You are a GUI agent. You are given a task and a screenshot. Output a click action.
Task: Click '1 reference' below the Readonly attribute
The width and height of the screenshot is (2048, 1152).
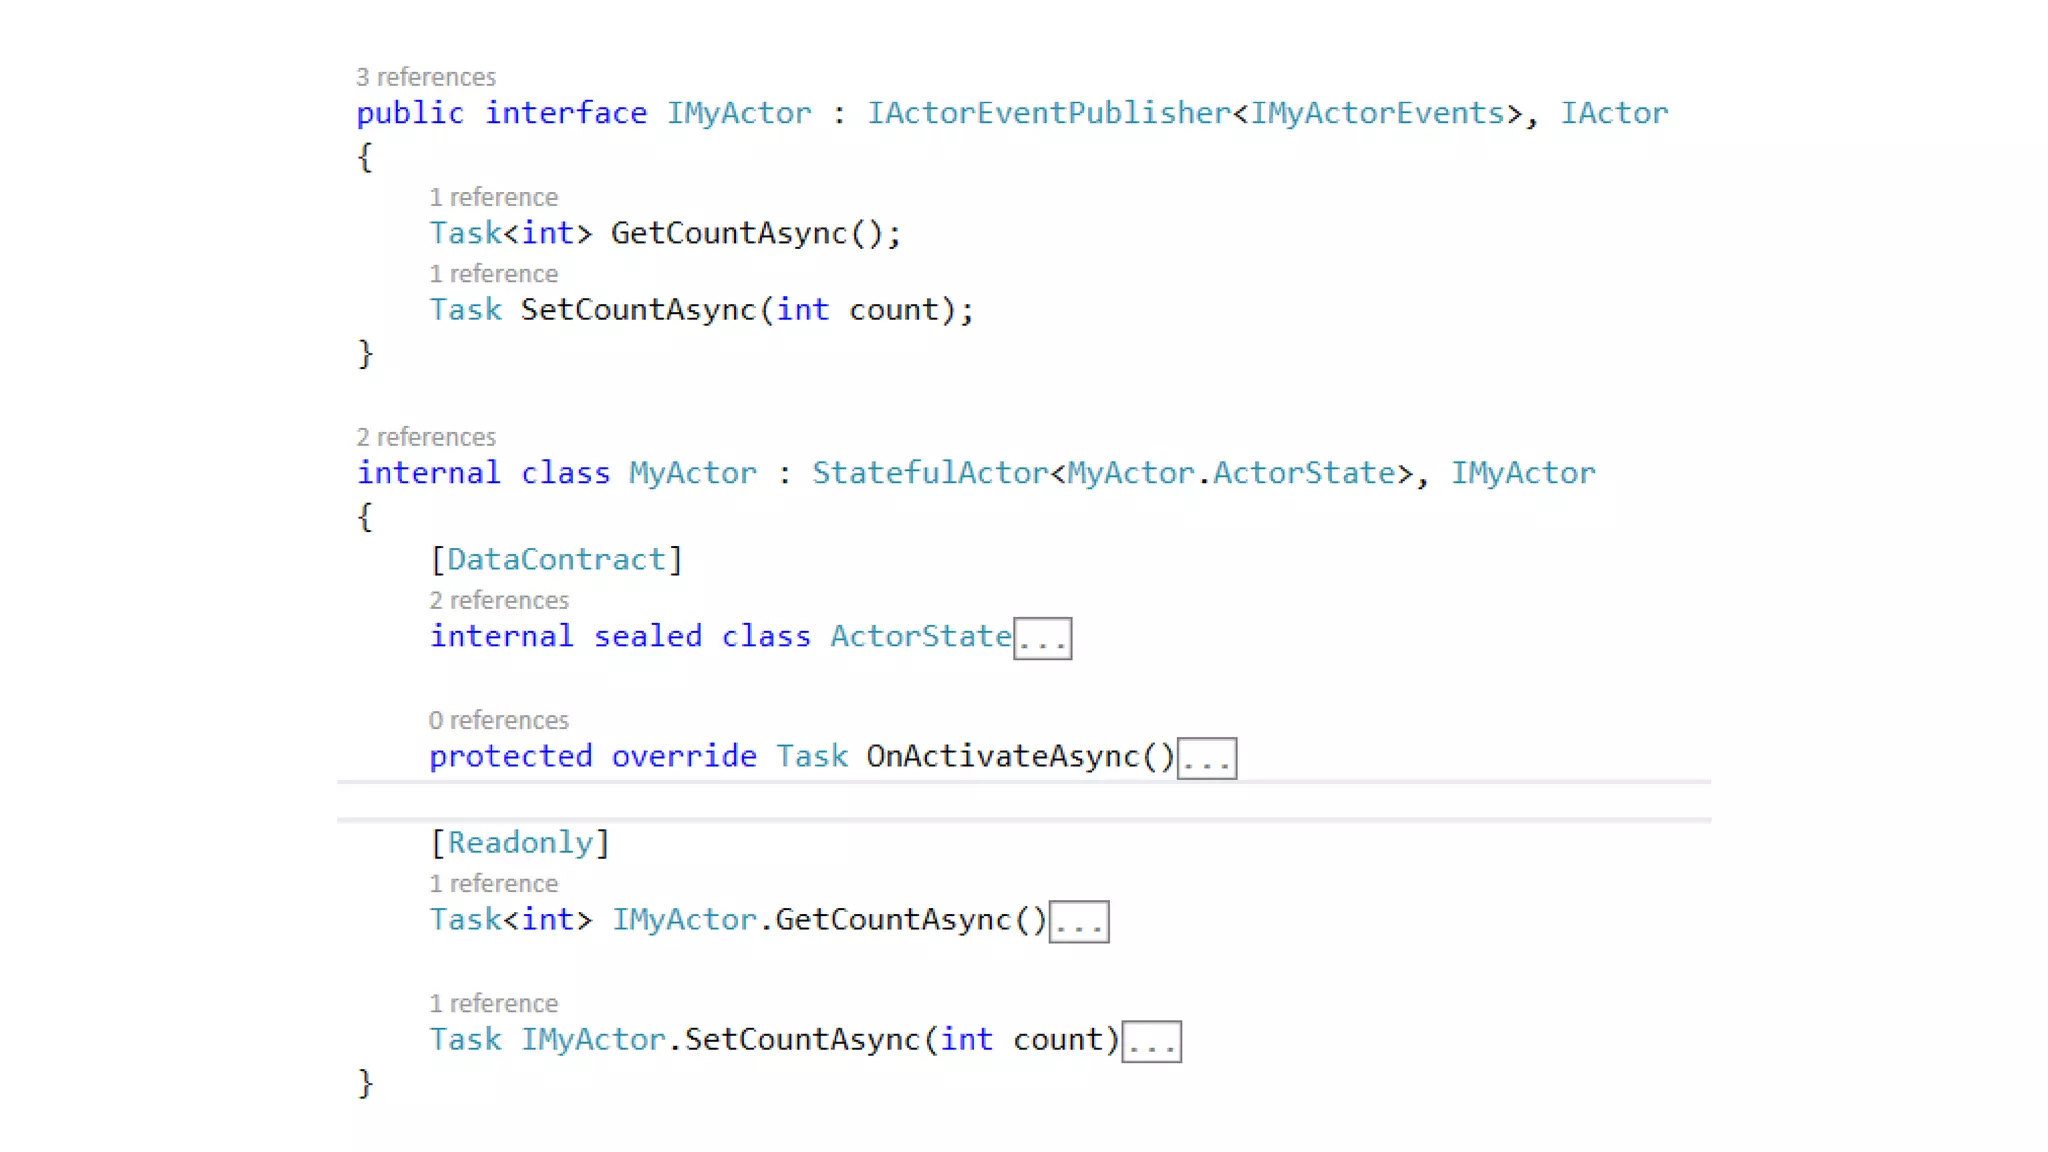[493, 884]
